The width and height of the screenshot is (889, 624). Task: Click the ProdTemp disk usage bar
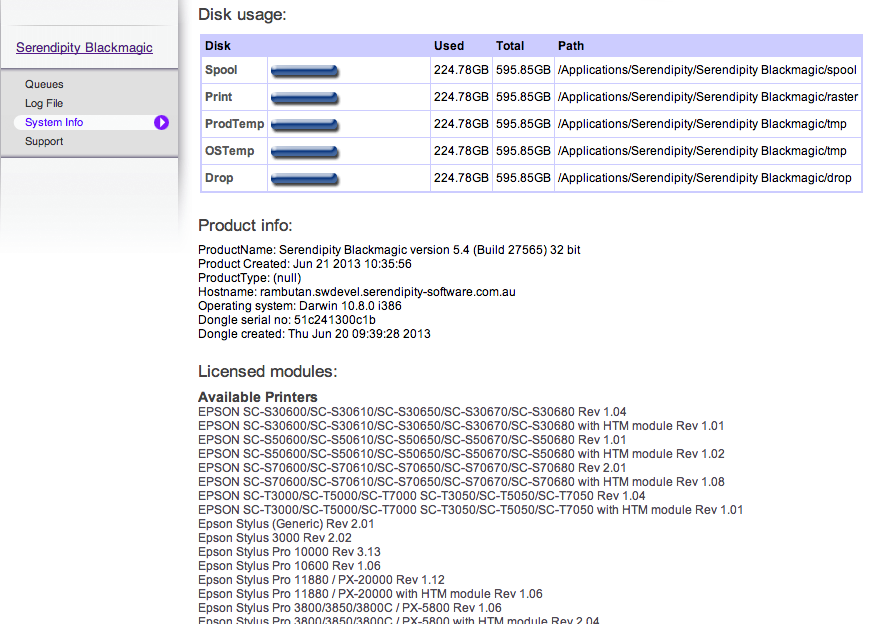tap(305, 125)
